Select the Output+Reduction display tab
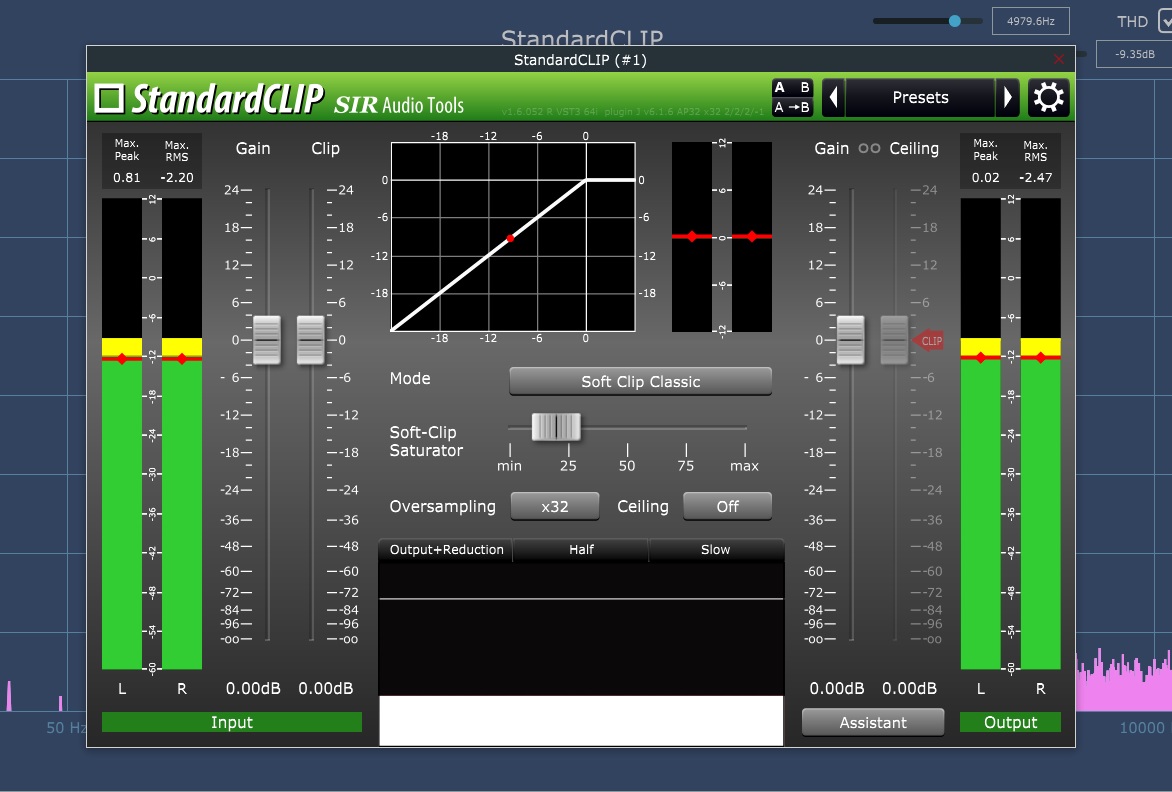1172x792 pixels. point(446,549)
